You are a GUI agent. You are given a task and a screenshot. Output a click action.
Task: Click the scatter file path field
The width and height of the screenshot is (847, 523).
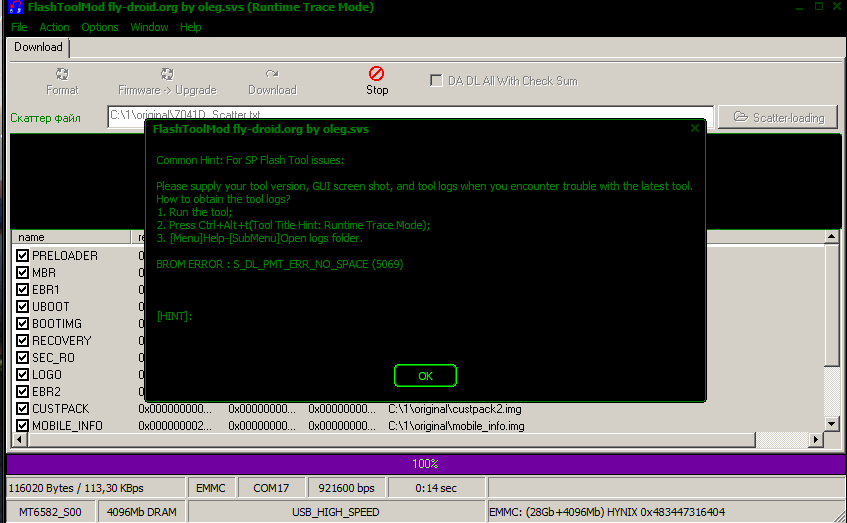tap(410, 116)
